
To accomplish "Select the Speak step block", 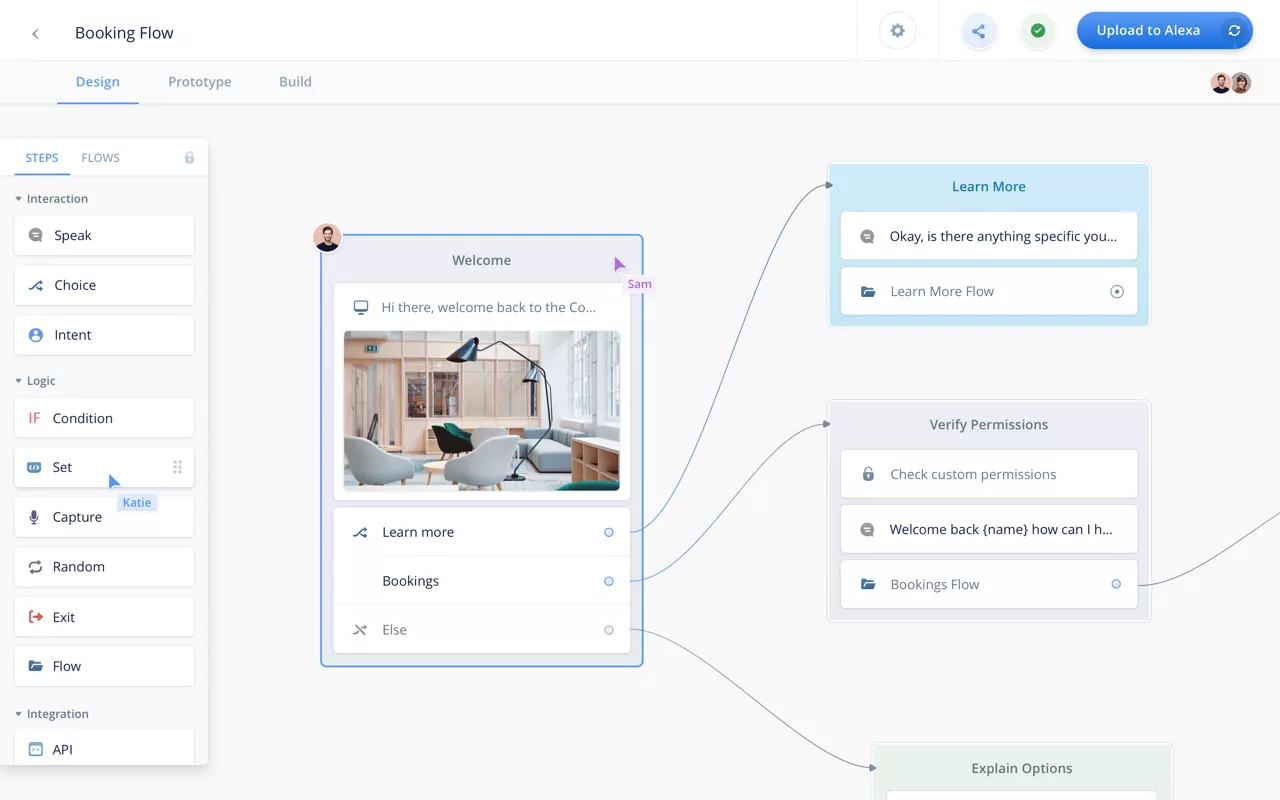I will coord(104,236).
